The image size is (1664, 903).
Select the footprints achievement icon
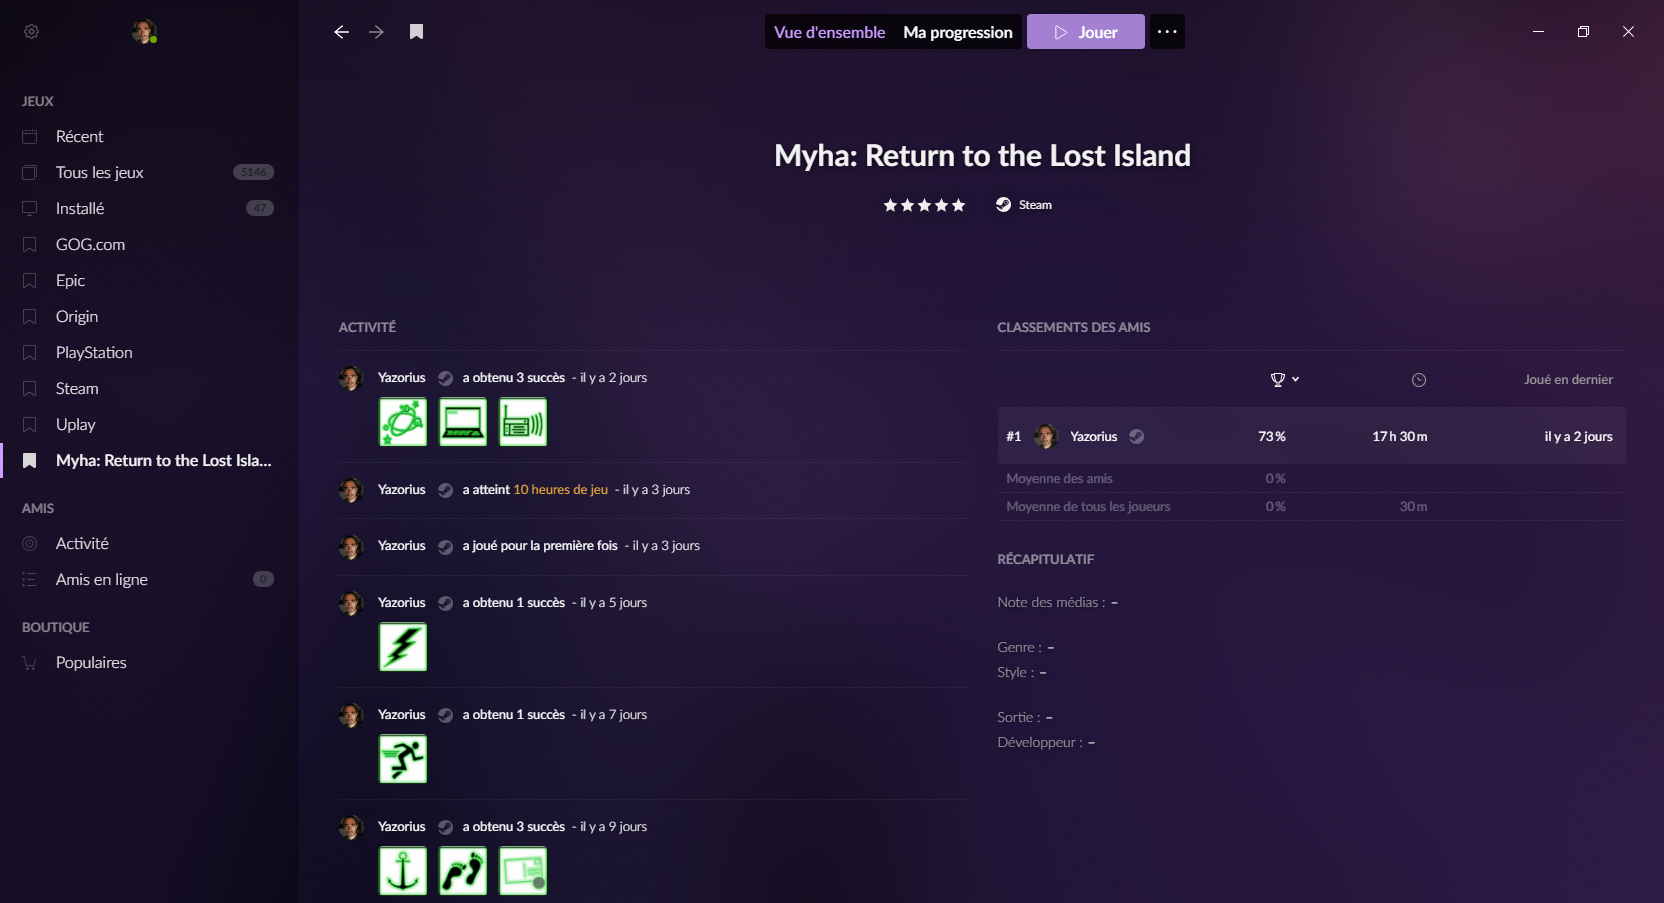click(x=463, y=871)
